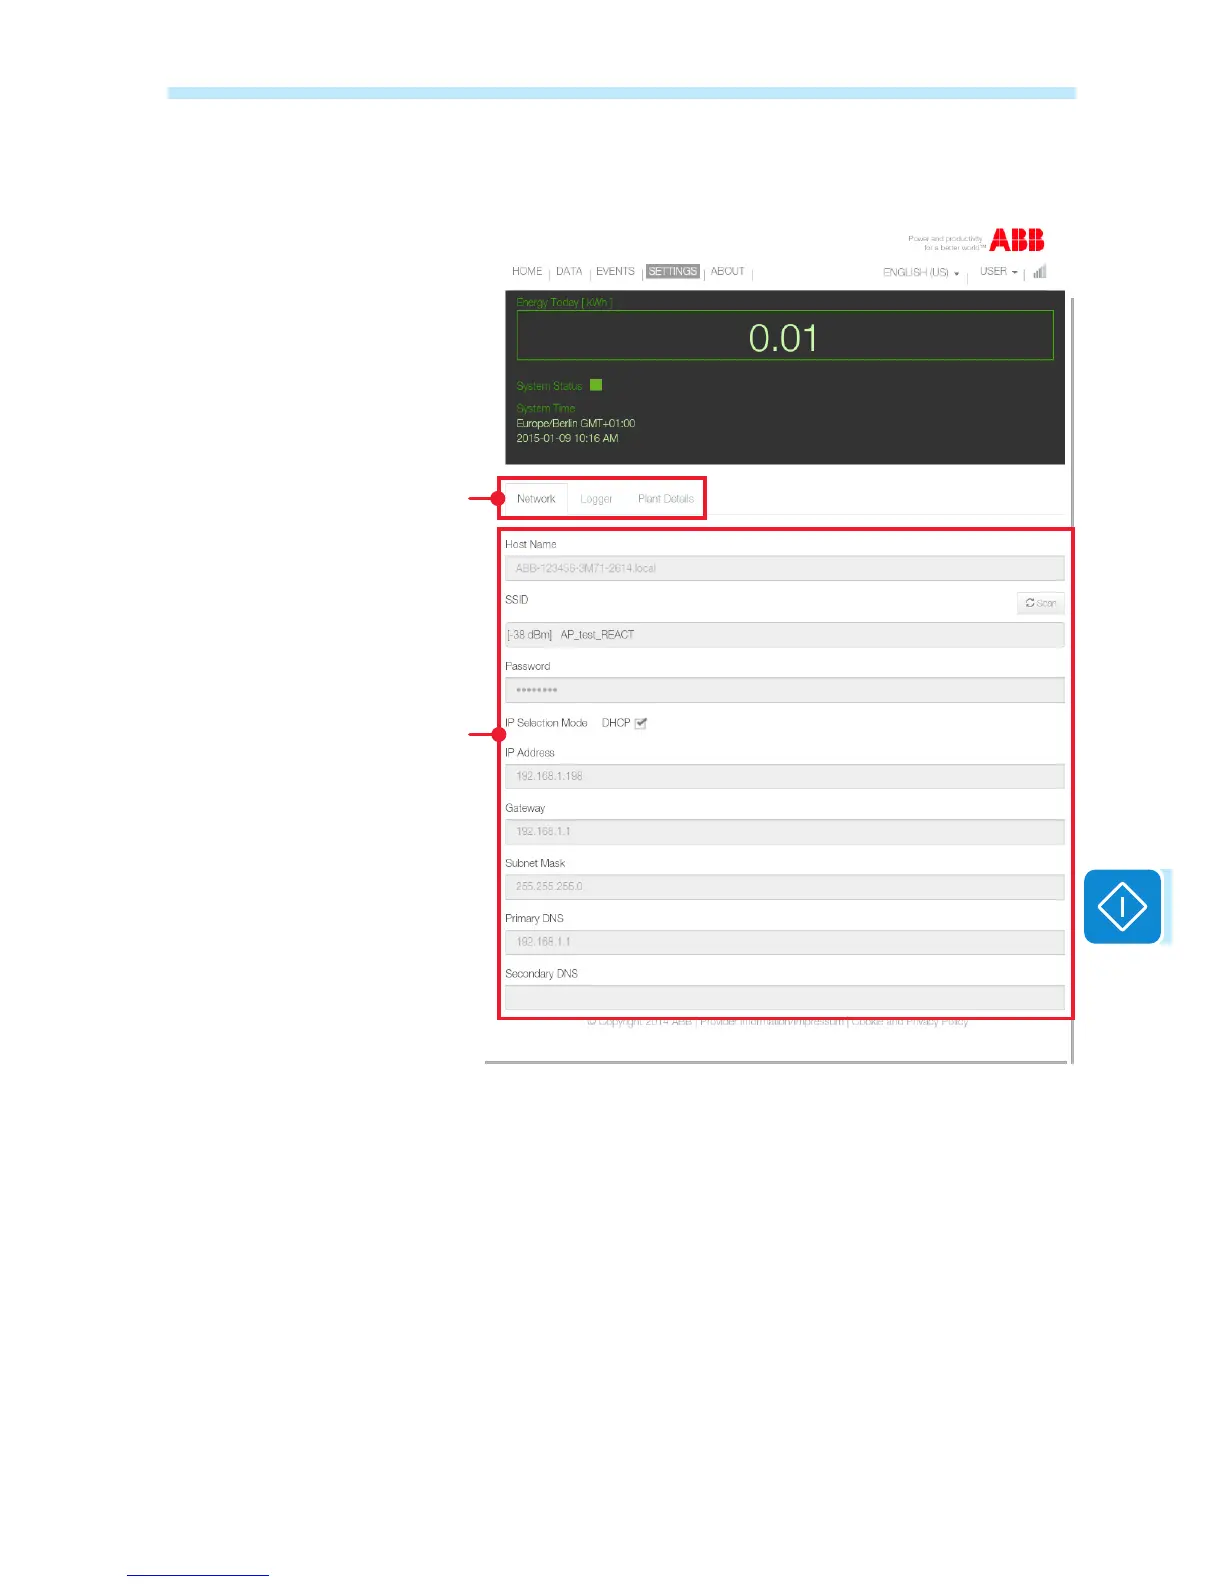
Task: Click the signal strength bars icon
Action: (1040, 271)
